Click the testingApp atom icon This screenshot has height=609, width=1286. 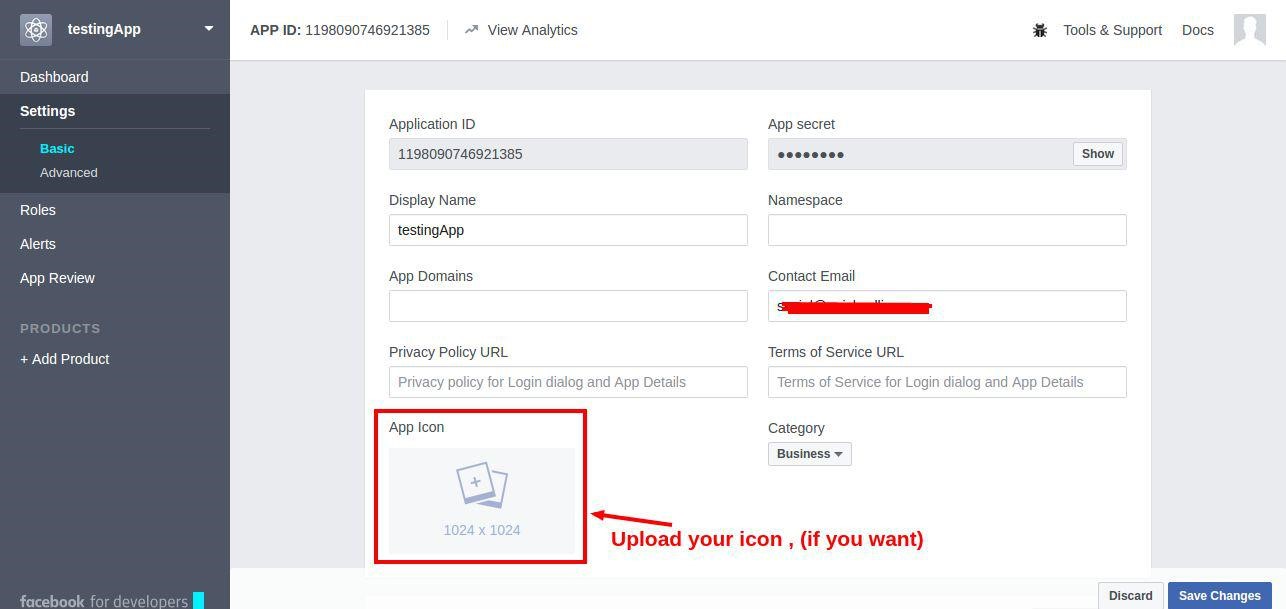click(36, 29)
